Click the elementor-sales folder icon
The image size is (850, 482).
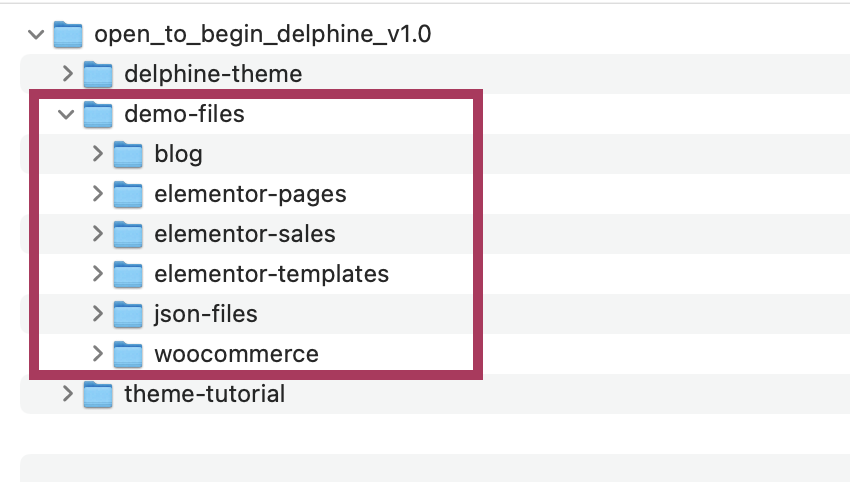[128, 234]
